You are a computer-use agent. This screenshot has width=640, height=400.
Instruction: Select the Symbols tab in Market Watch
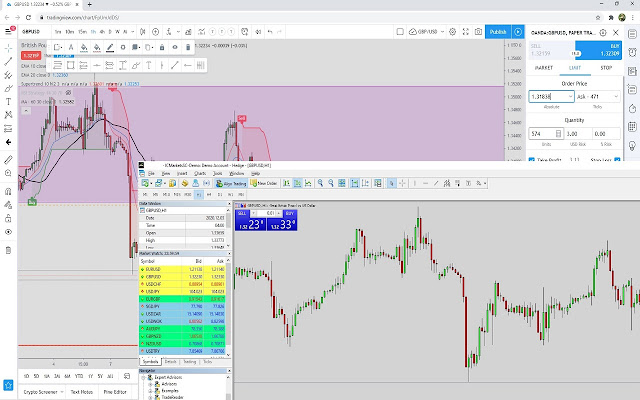(150, 362)
